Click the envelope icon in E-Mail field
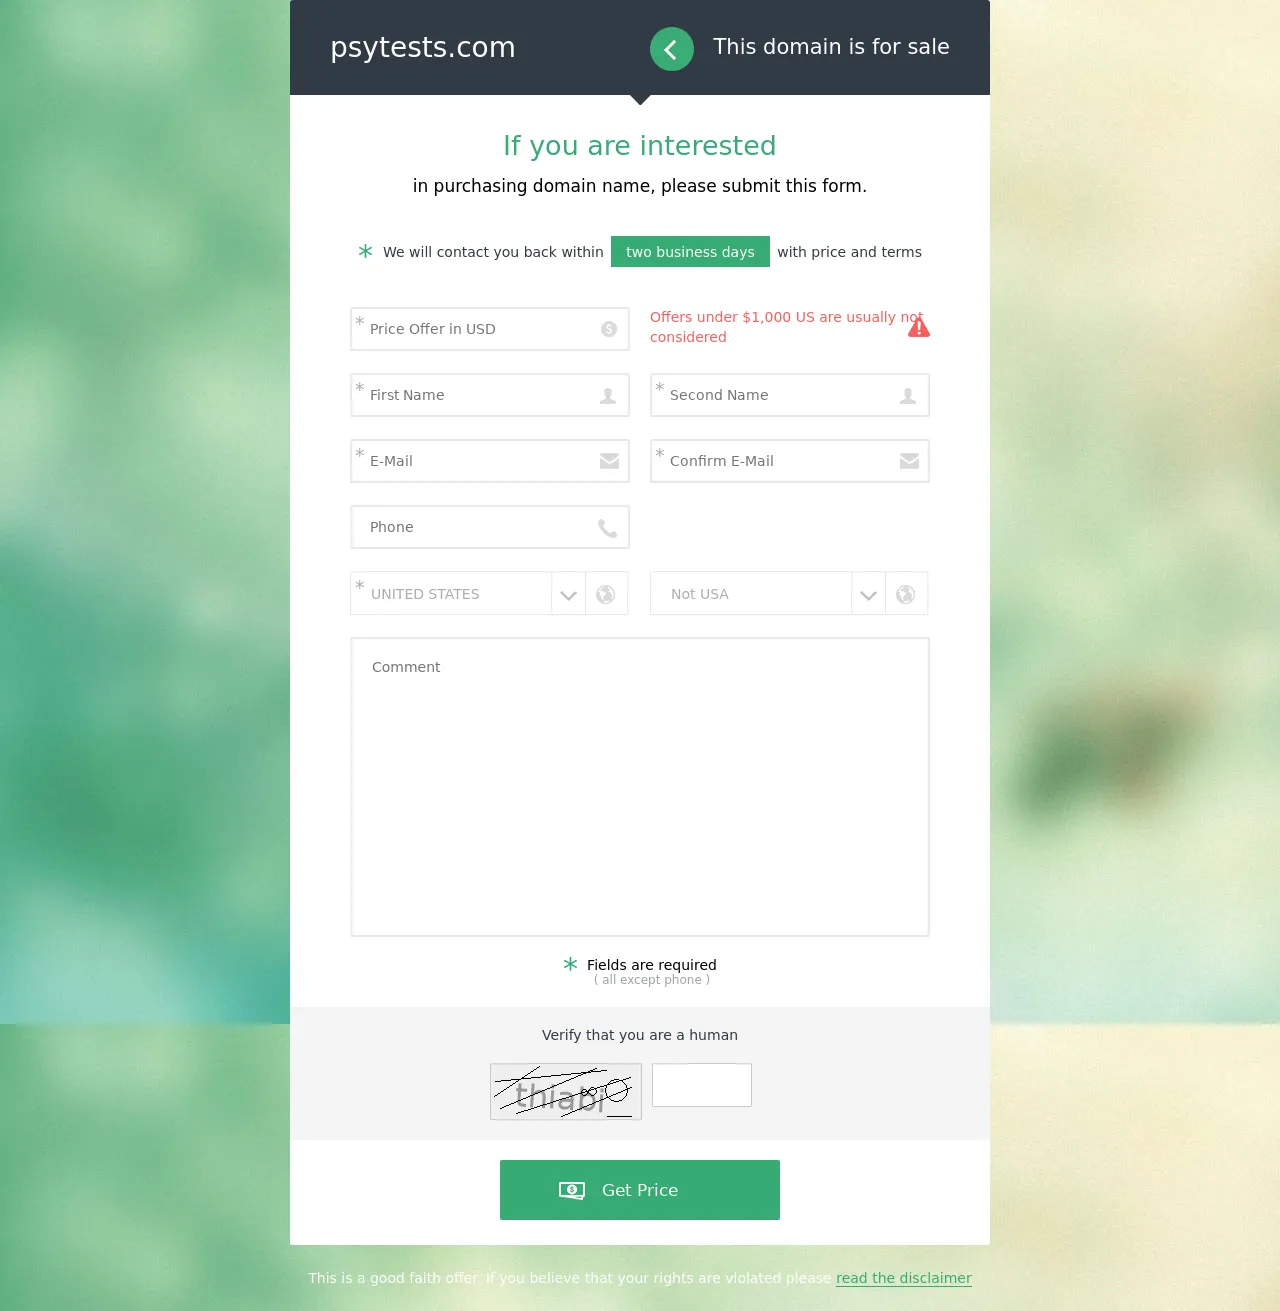Viewport: 1280px width, 1311px height. (x=609, y=461)
